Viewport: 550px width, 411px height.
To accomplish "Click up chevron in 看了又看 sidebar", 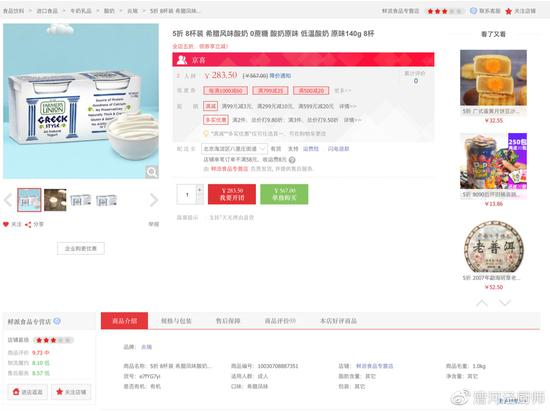I will click(482, 303).
